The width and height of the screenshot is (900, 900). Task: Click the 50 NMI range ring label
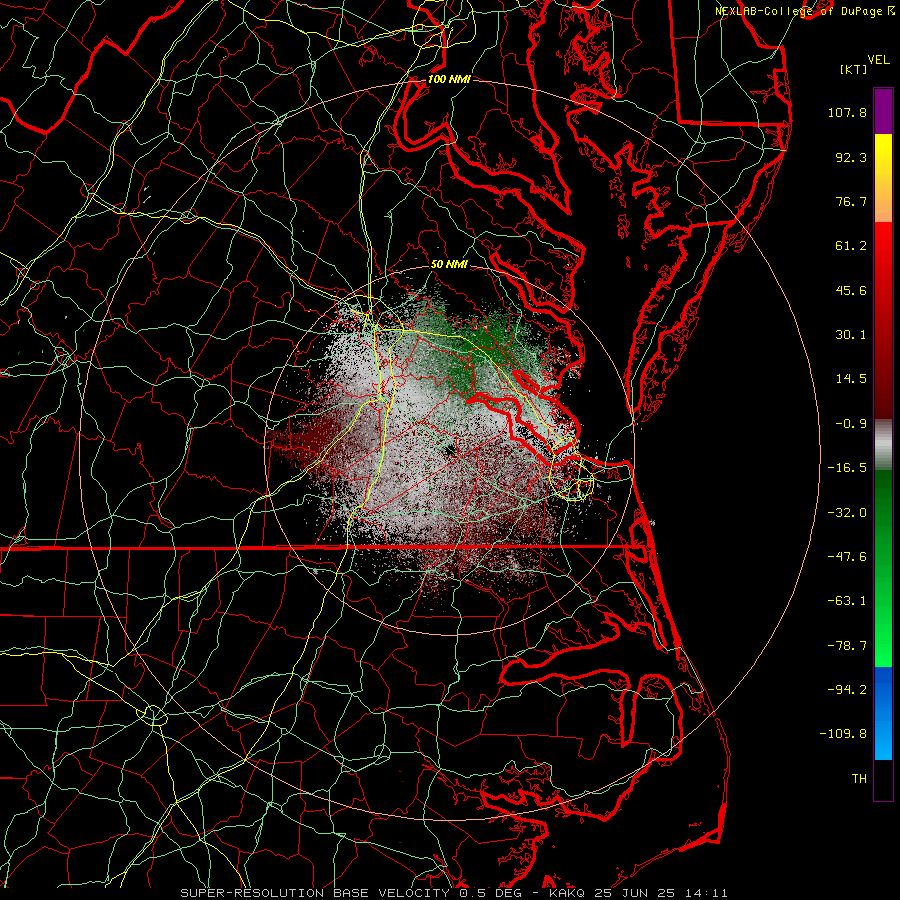coord(449,264)
